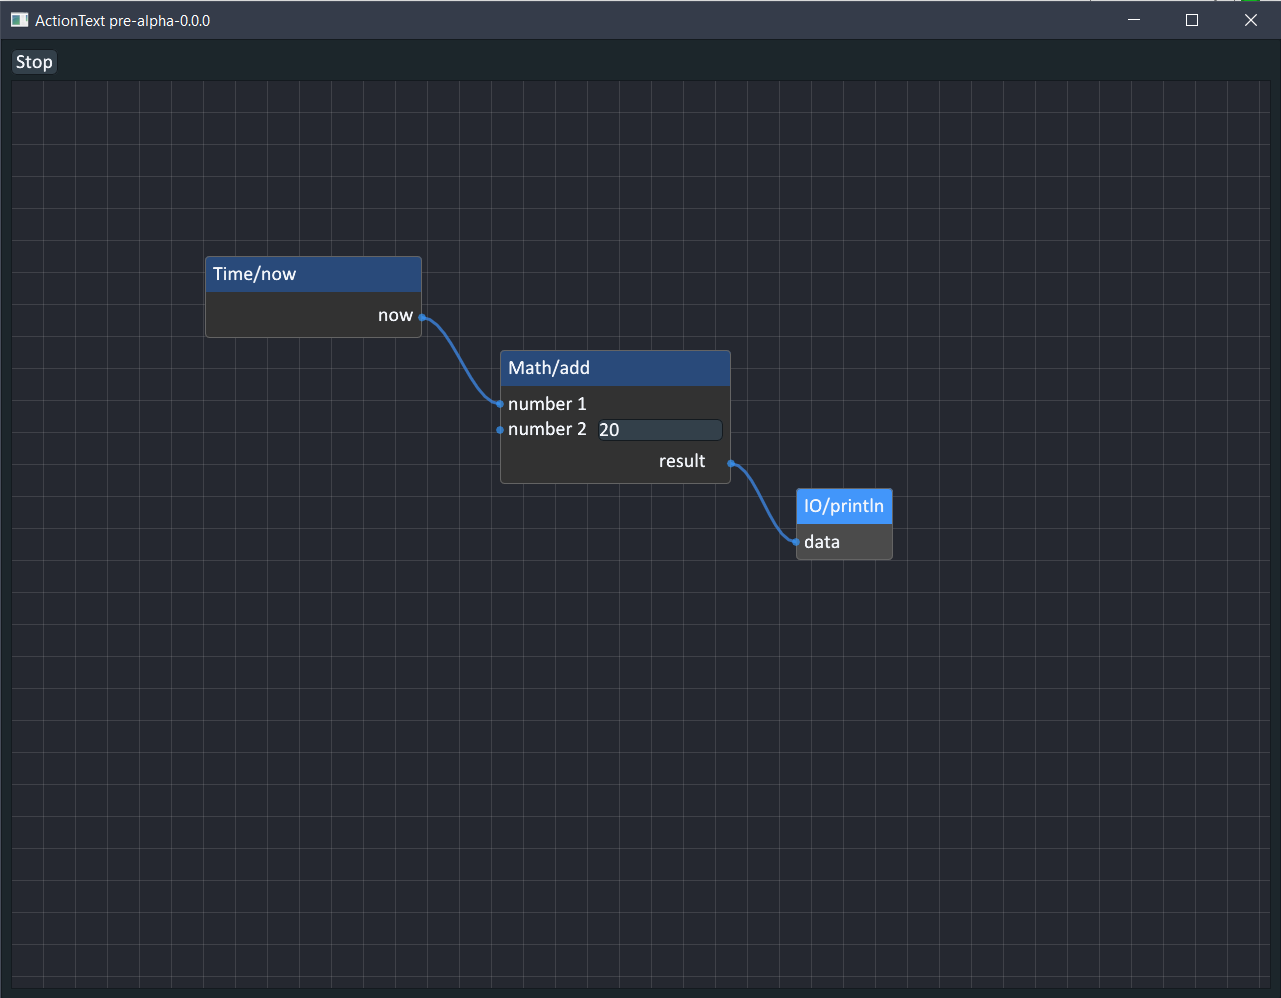Viewport: 1281px width, 998px height.
Task: Select the Time/now node header
Action: tap(313, 274)
